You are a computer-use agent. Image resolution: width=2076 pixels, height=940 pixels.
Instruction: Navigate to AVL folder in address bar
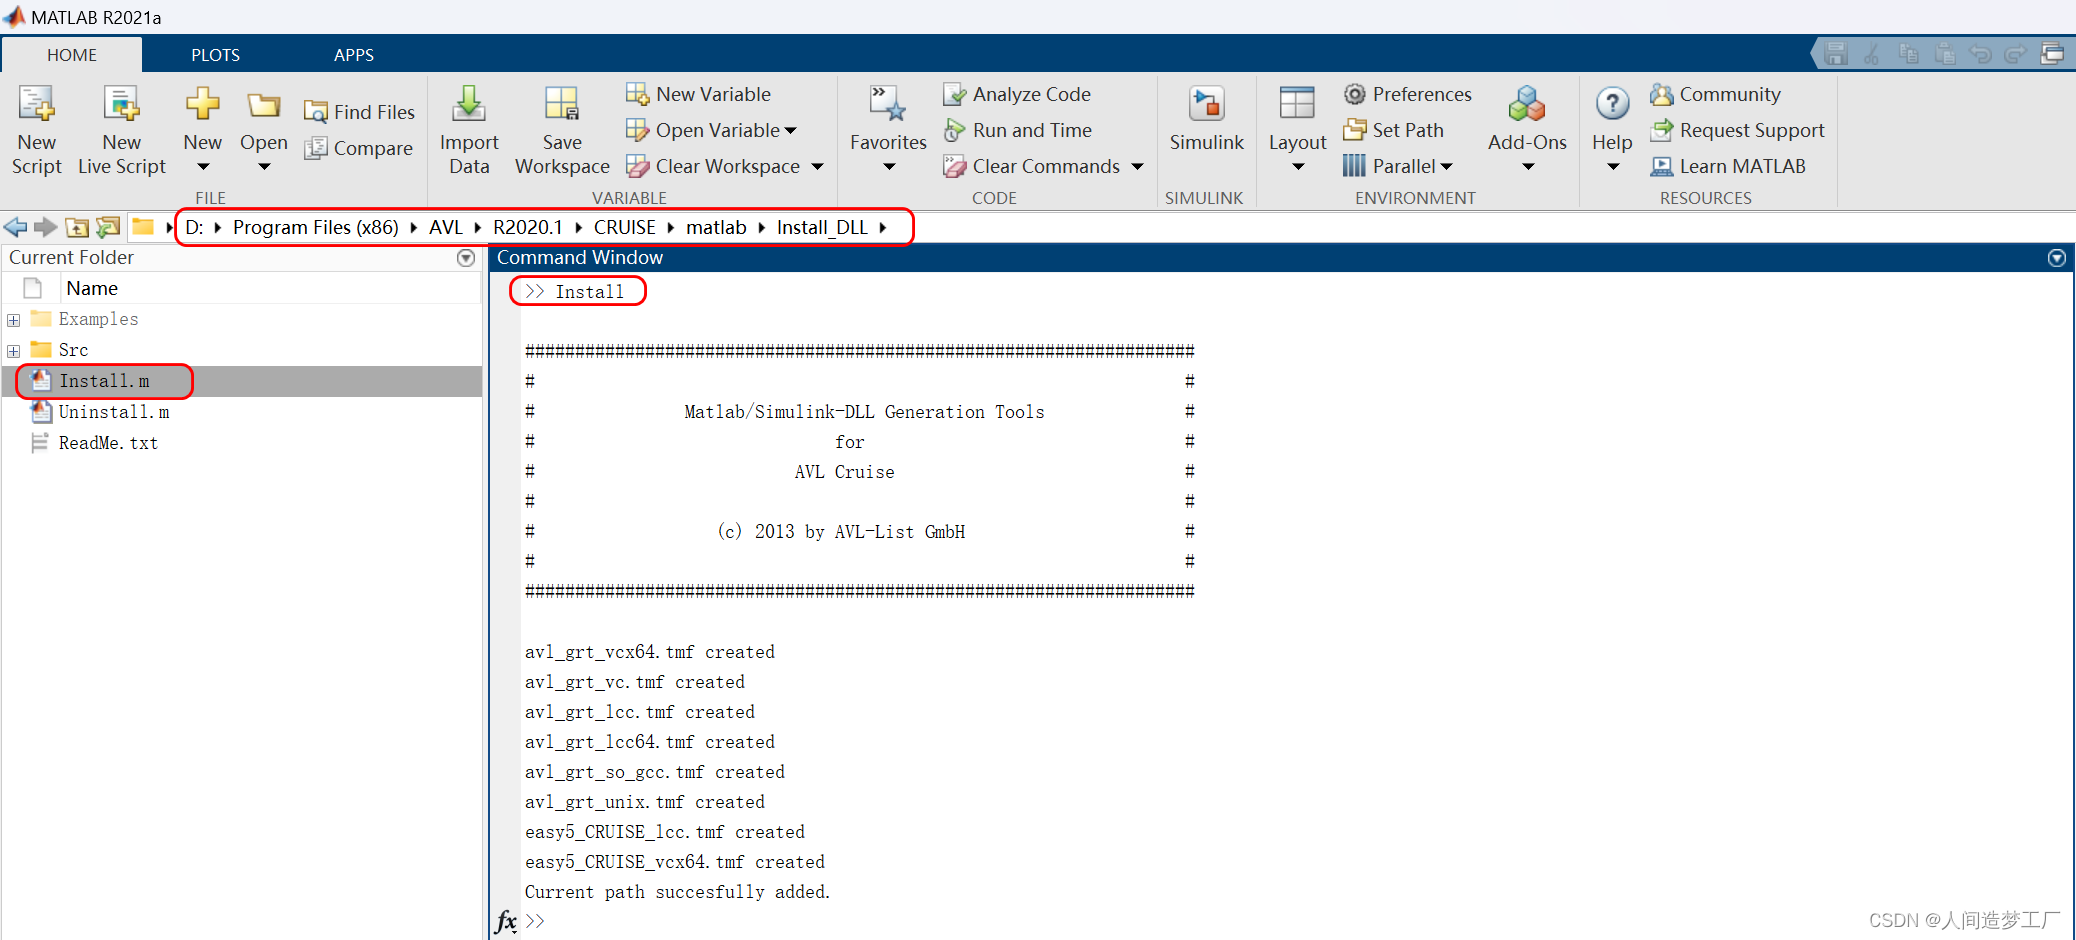click(446, 227)
